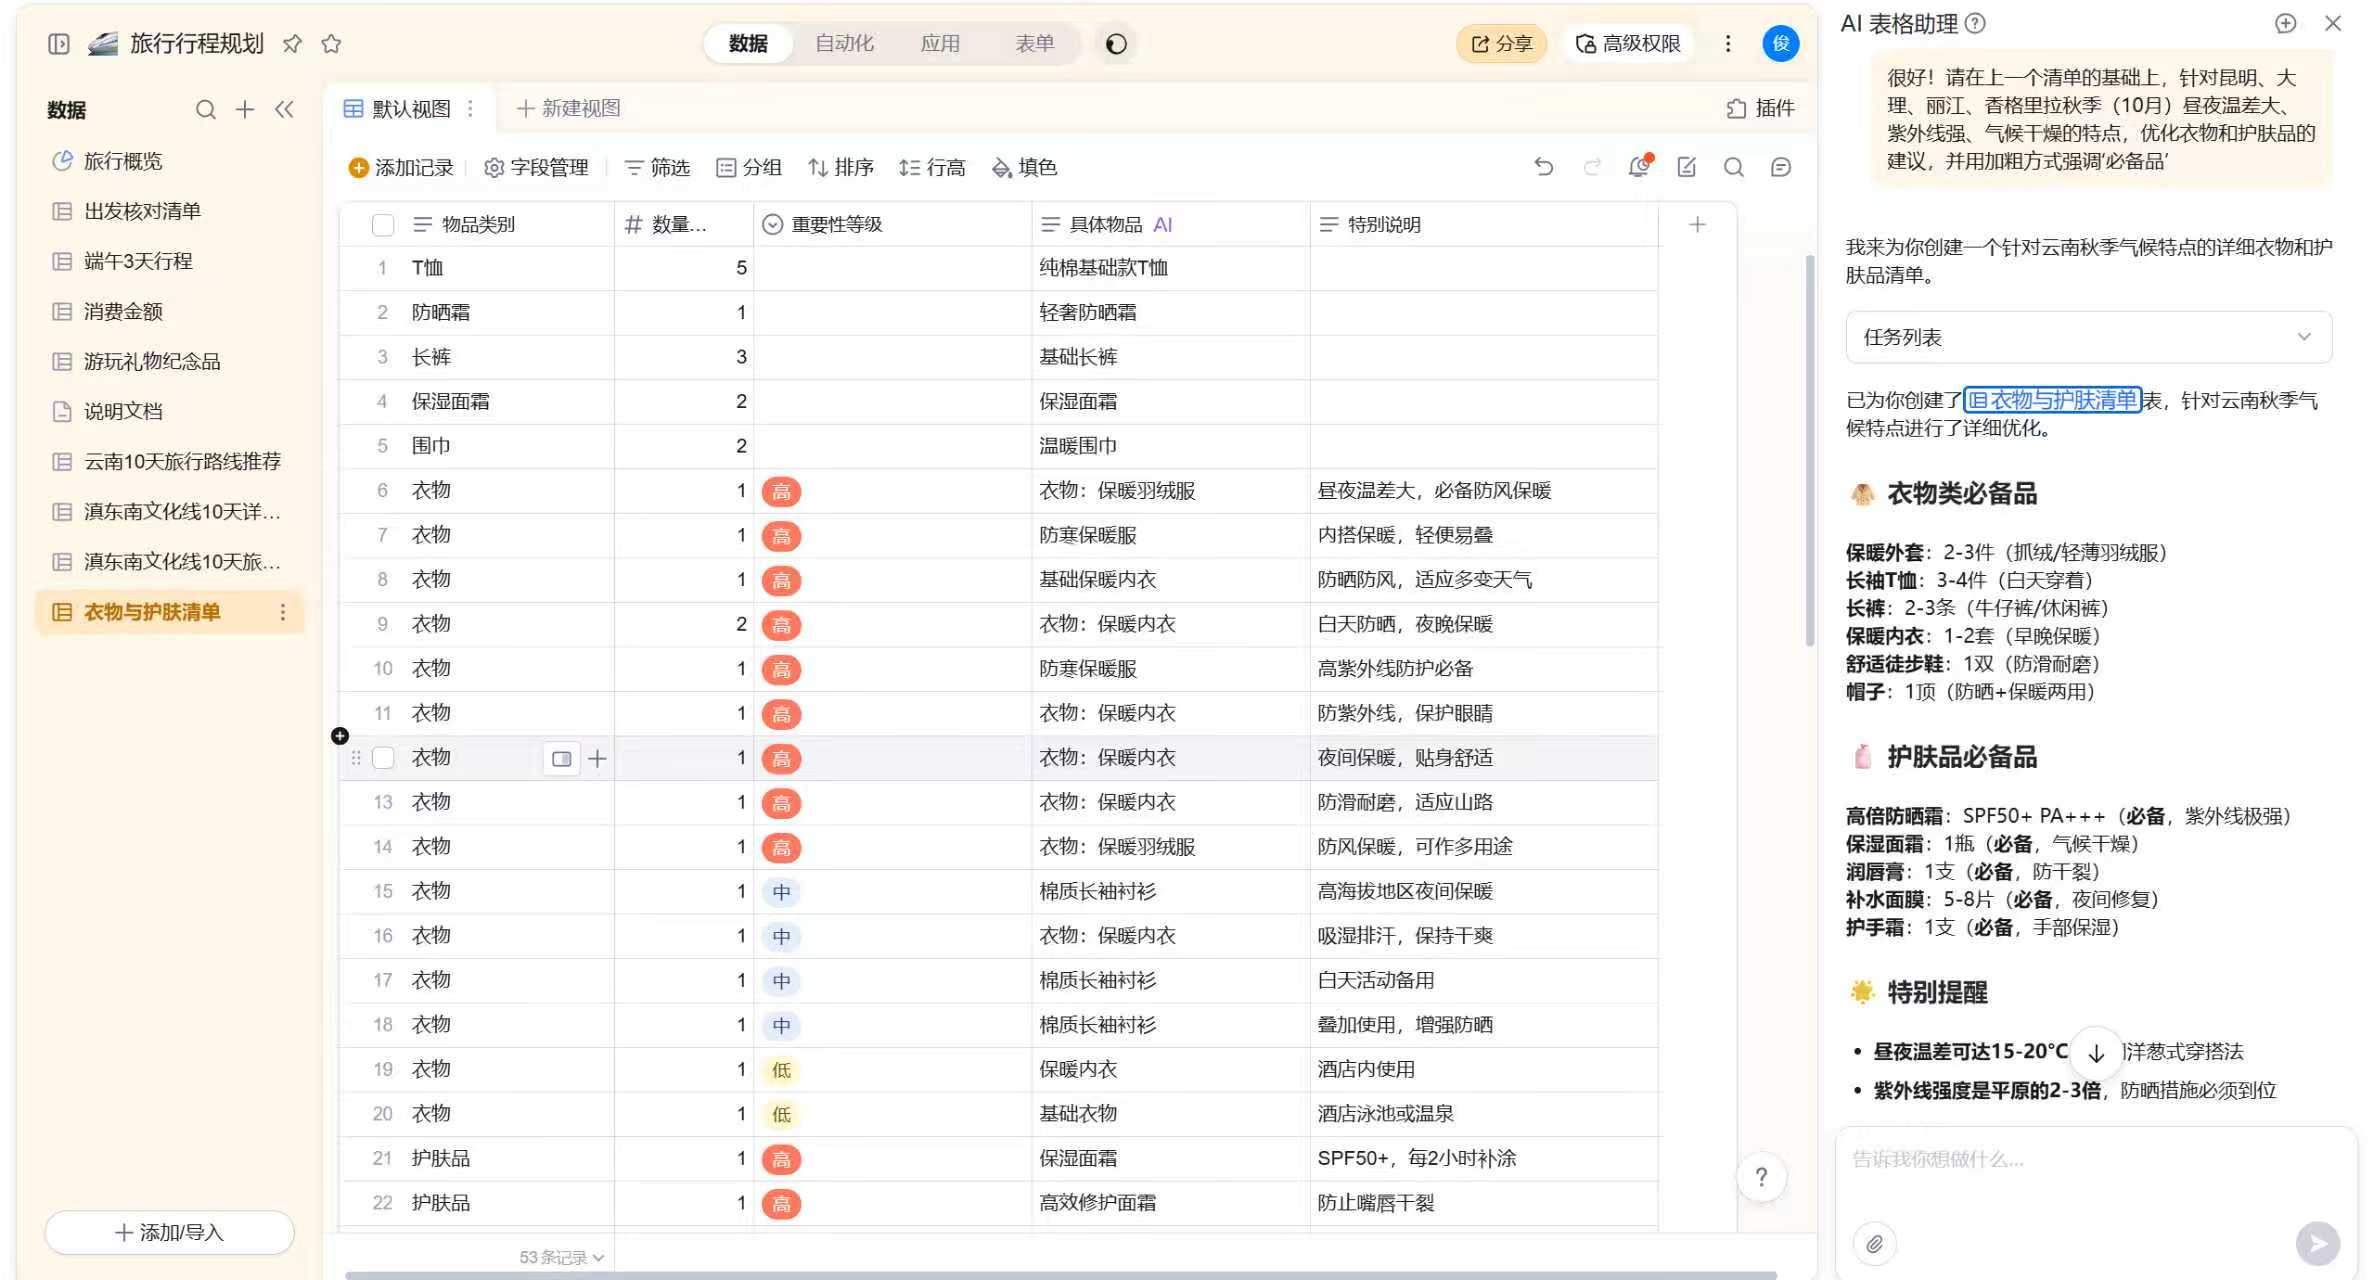This screenshot has width=2373, height=1280.
Task: Open the comment icon in the table toolbar
Action: [x=1781, y=167]
